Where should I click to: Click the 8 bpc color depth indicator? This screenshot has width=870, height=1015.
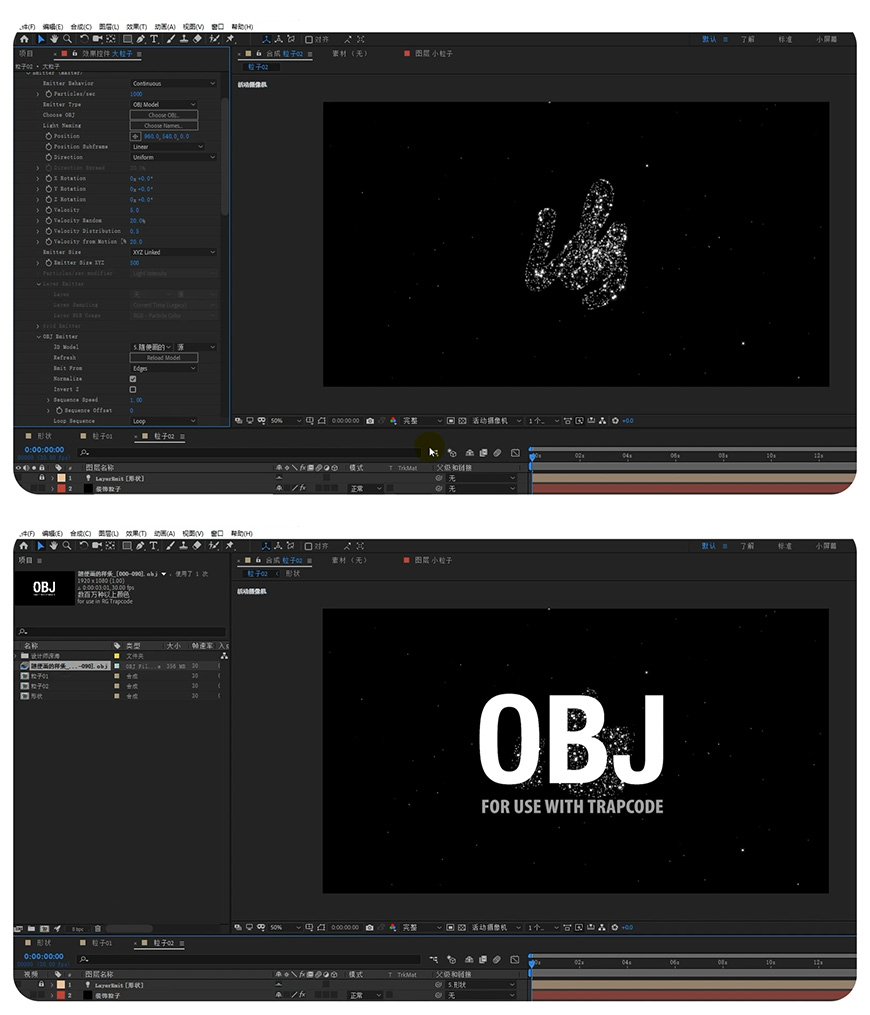77,928
